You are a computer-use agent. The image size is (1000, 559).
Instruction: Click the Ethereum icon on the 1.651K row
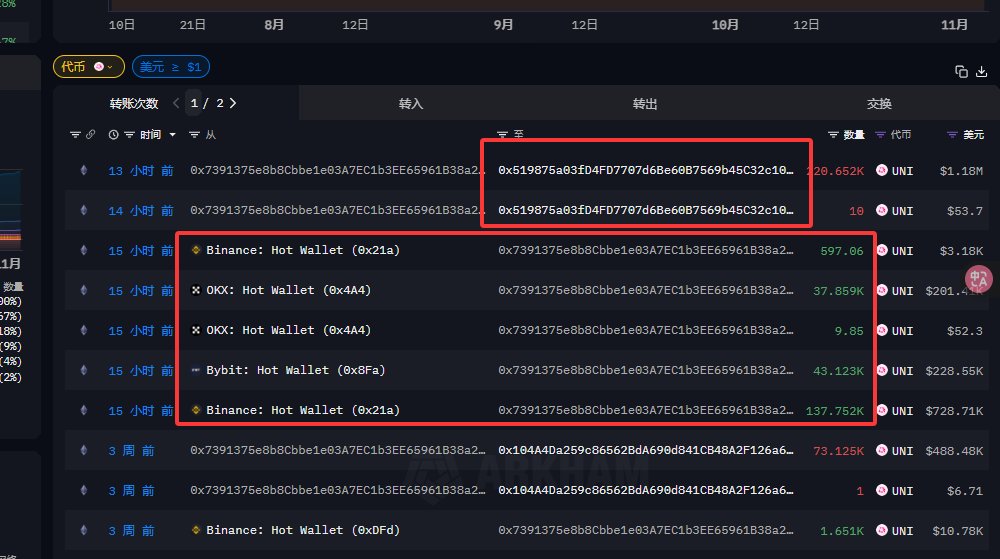coord(84,530)
